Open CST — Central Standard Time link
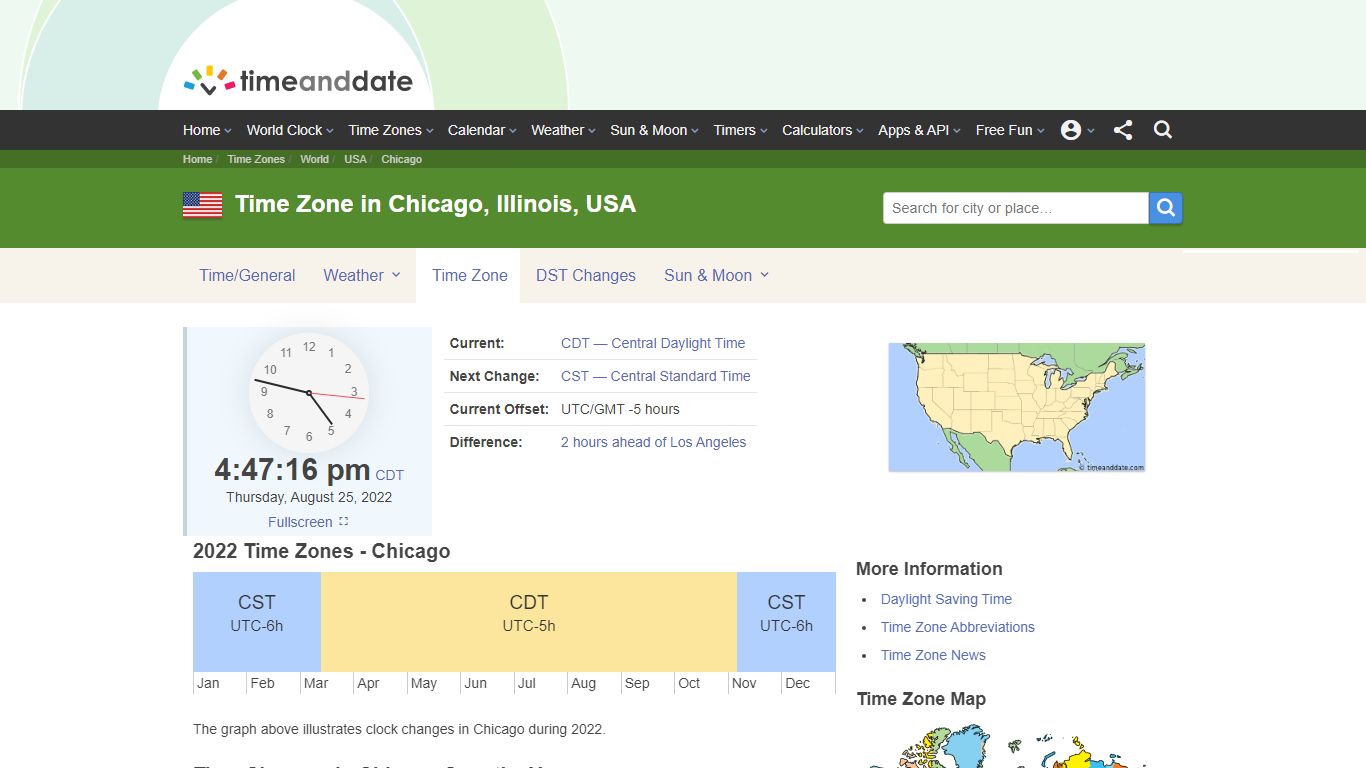Screen dimensions: 1366x768 [656, 376]
